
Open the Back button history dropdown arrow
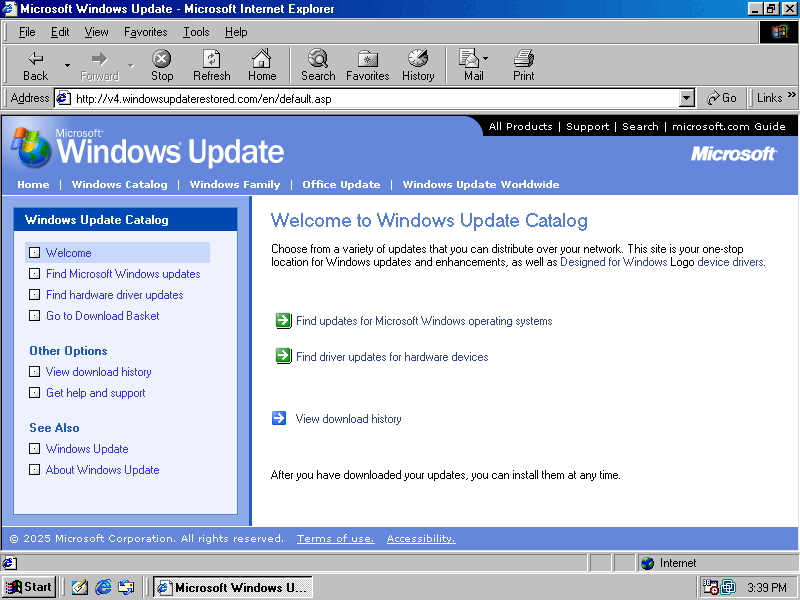coord(67,65)
